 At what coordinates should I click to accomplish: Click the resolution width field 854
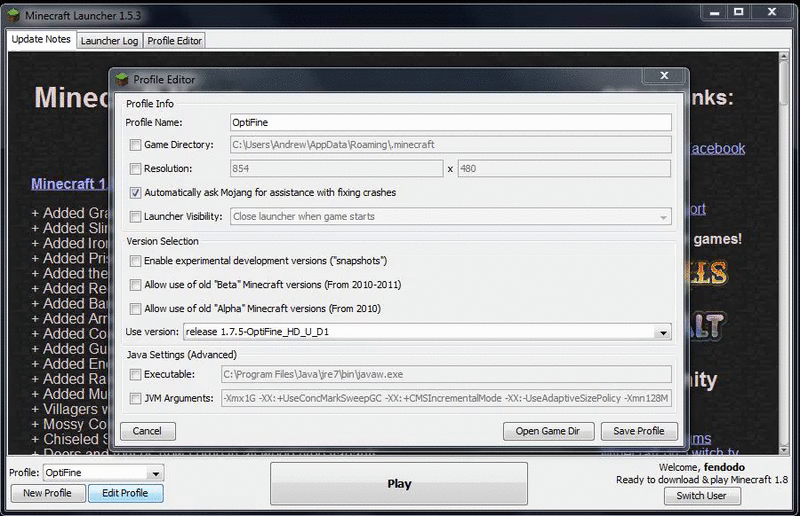tap(337, 169)
